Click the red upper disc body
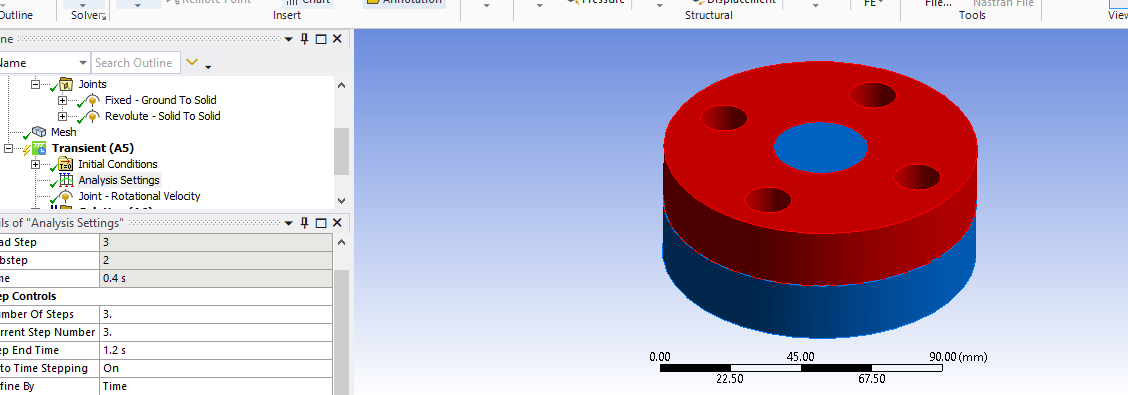 tap(820, 180)
